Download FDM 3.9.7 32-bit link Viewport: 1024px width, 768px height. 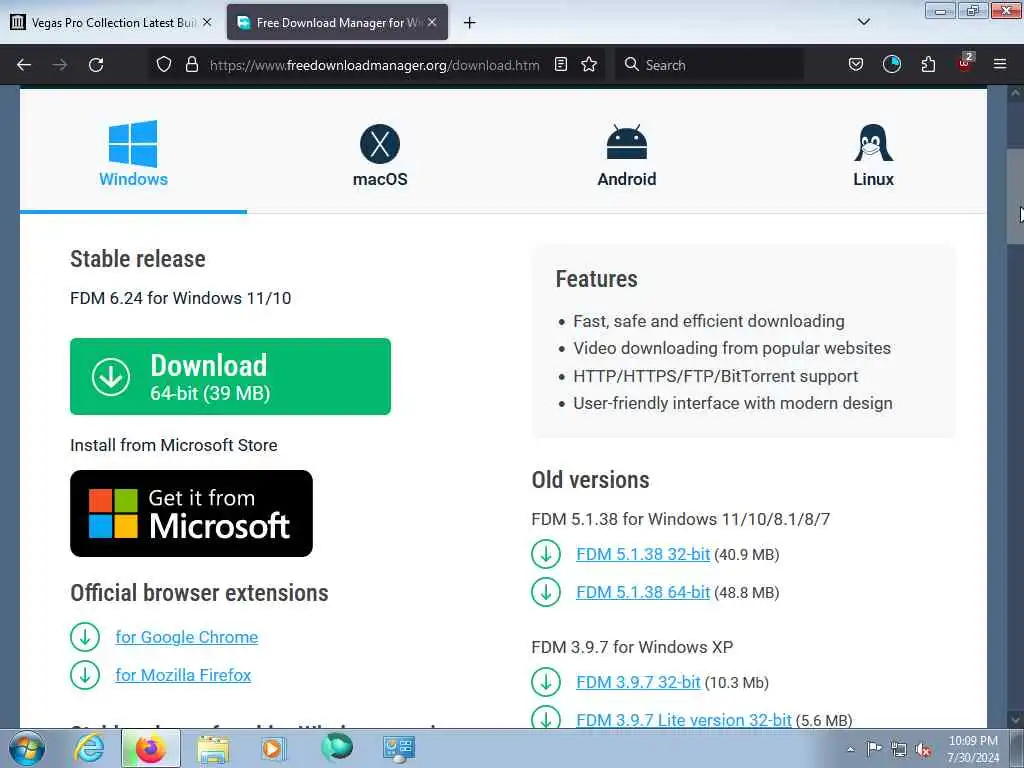(x=638, y=682)
